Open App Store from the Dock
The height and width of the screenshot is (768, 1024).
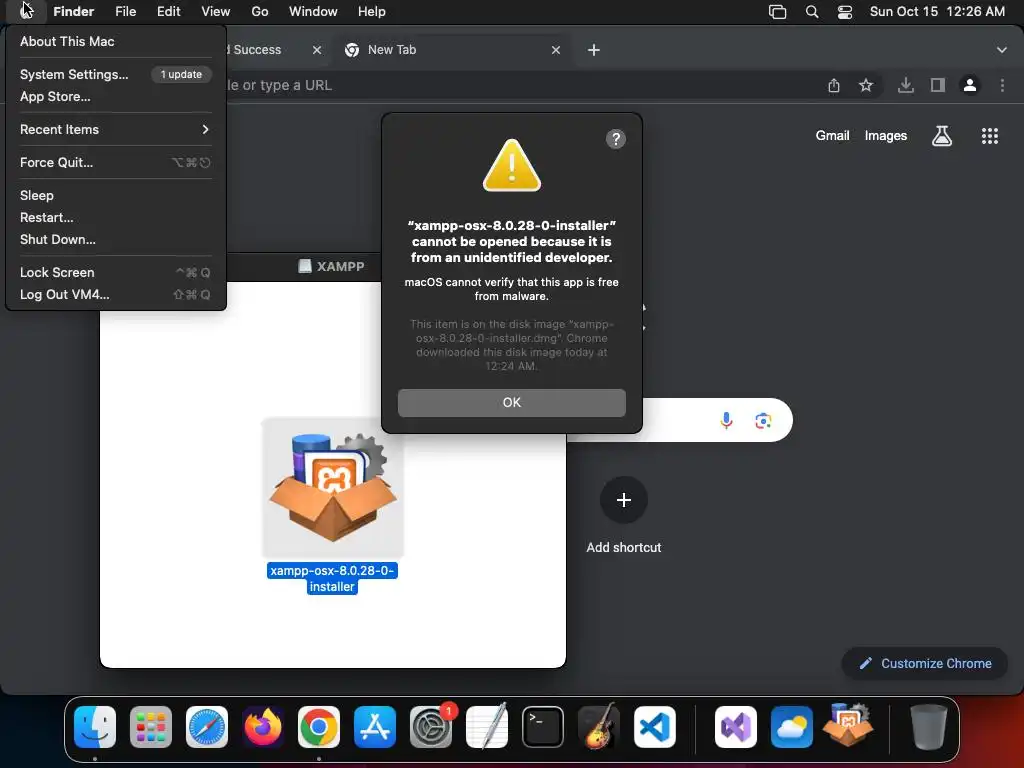375,727
